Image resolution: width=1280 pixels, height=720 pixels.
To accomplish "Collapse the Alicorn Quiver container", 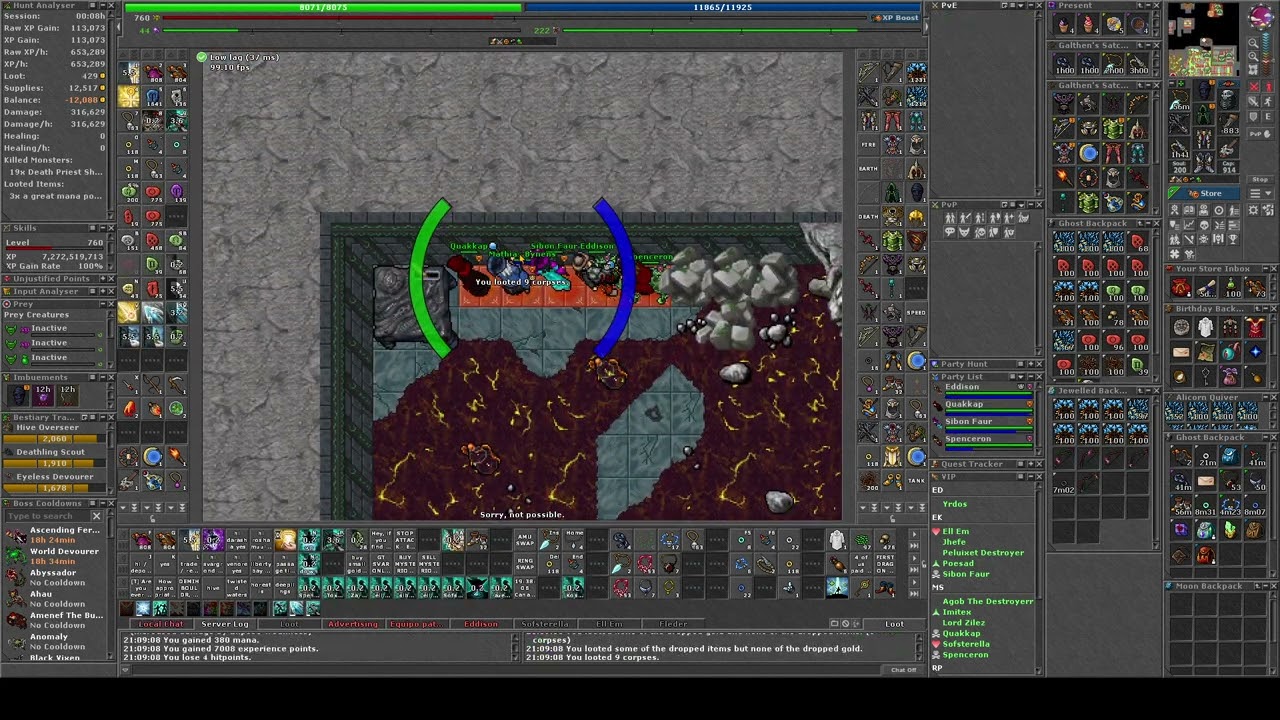I will 1263,397.
